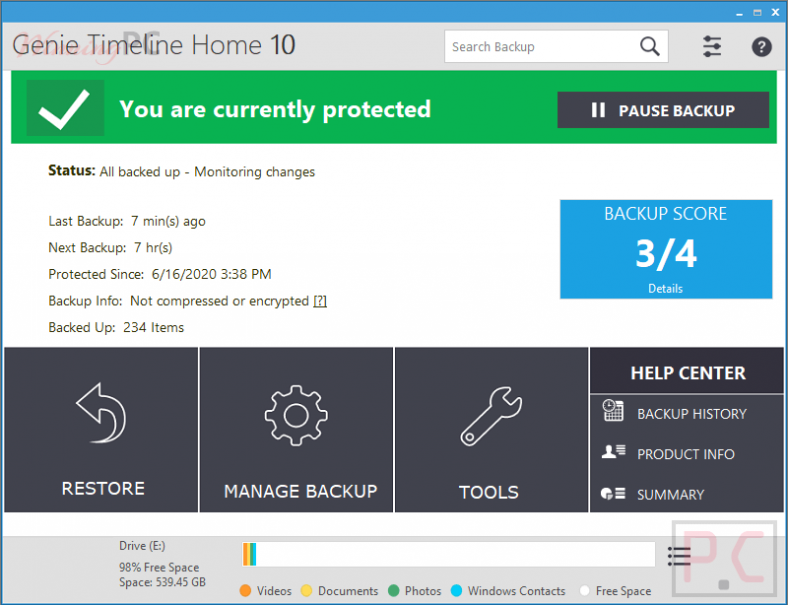
Task: Click status 'All backed up - Monitoring changes'
Action: tap(207, 172)
